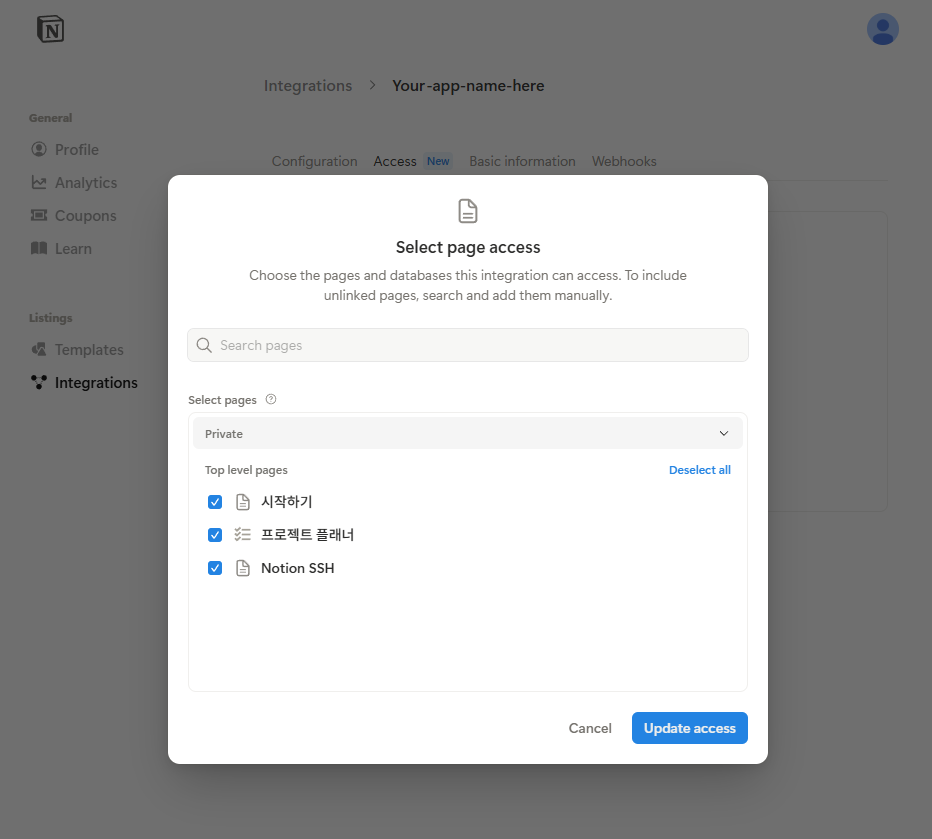
Task: Click the Templates shapes icon
Action: (x=39, y=349)
